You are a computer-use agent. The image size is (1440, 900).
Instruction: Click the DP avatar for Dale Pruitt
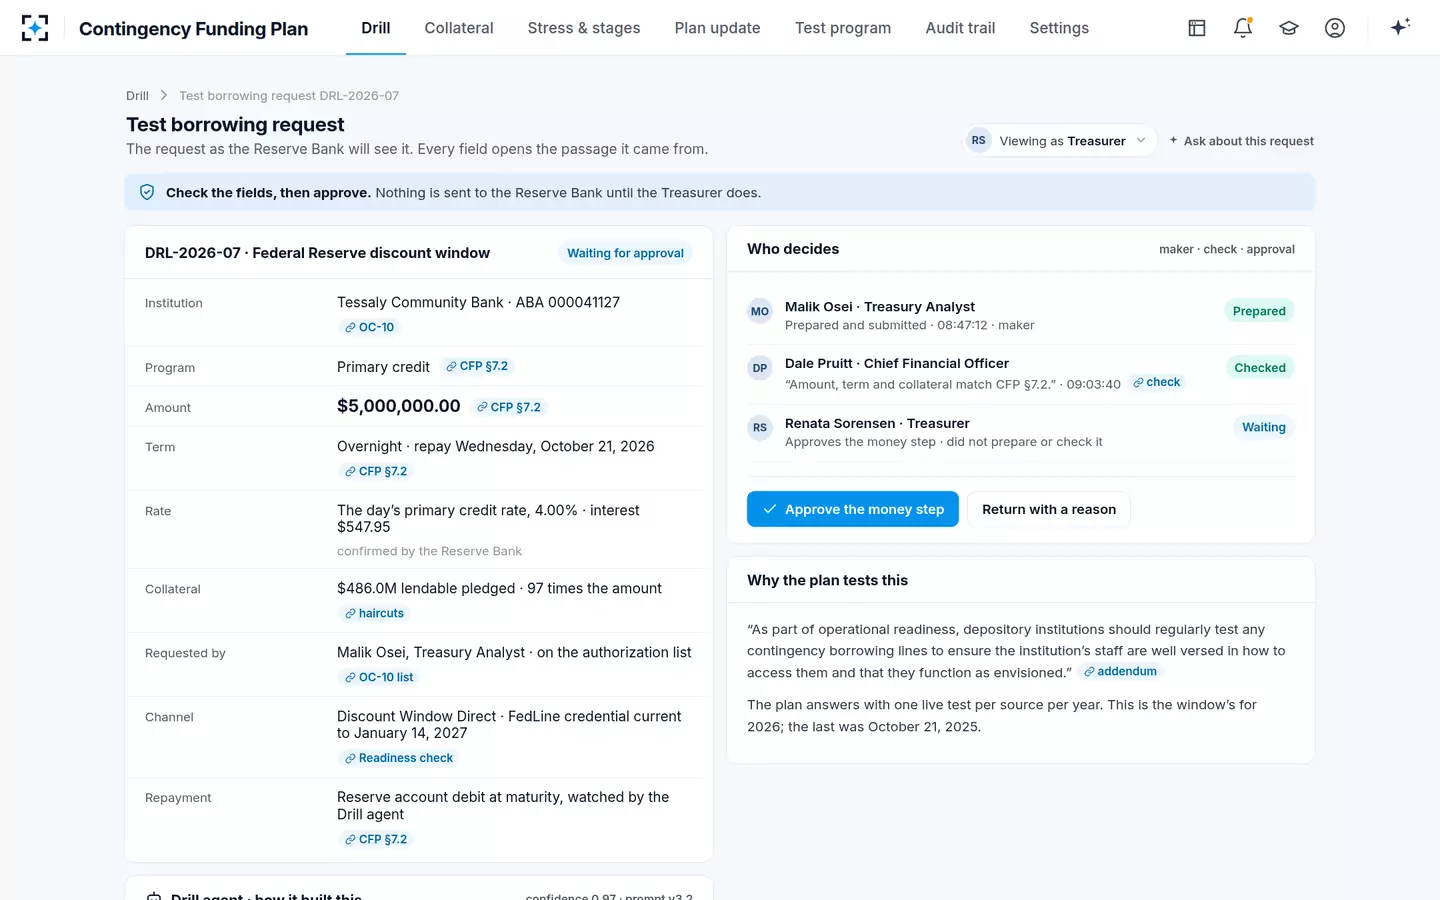coord(760,368)
